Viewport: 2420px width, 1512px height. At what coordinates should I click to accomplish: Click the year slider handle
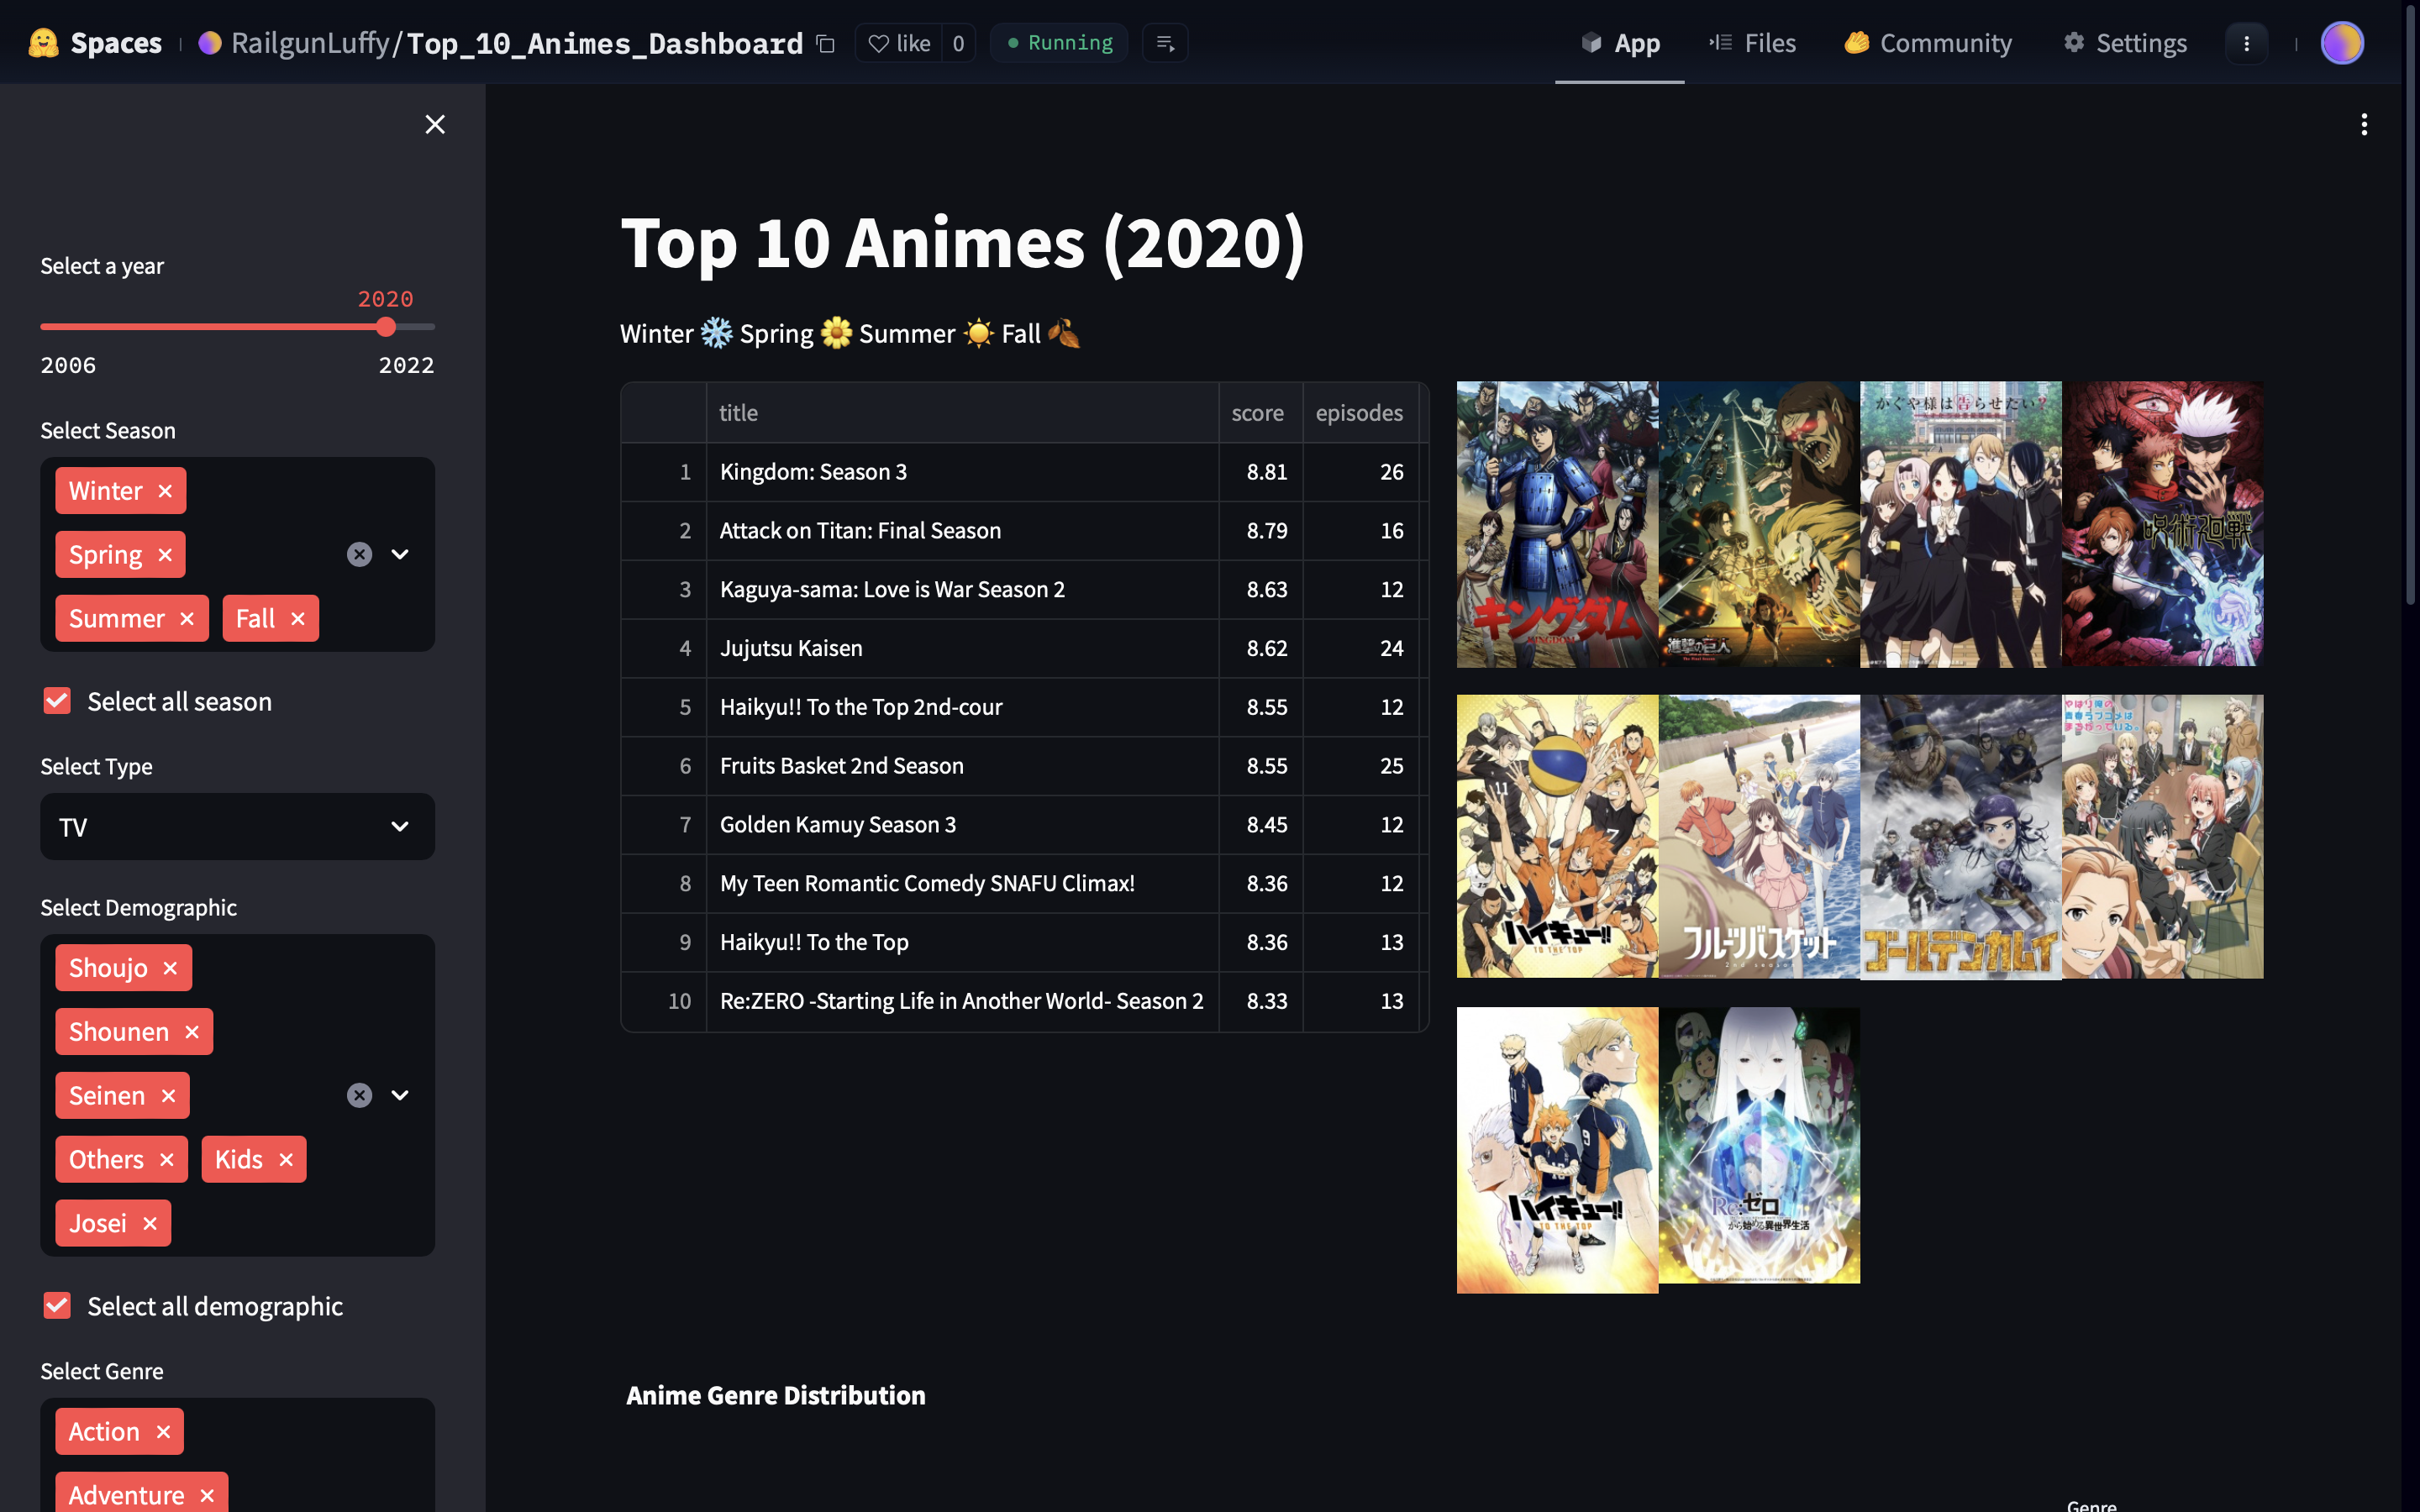coord(386,327)
